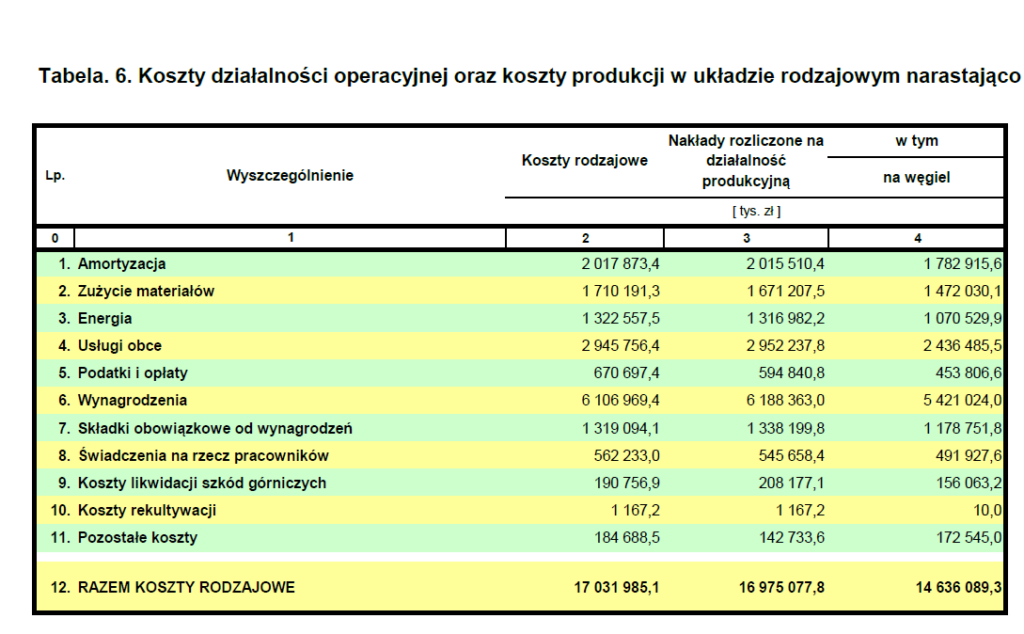Select the 'Wyszczególnienie' column header
The image size is (1024, 634).
[290, 176]
